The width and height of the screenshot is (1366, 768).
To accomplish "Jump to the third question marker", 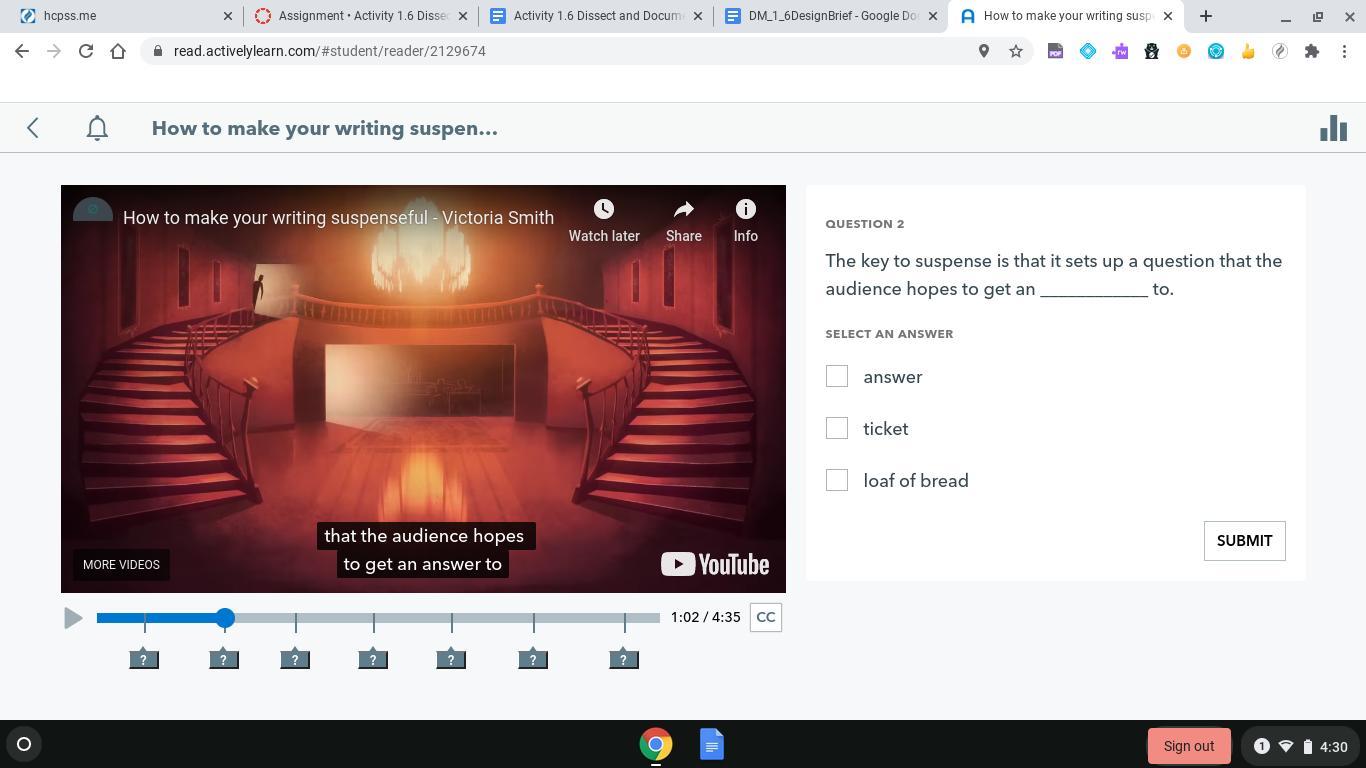I will pyautogui.click(x=295, y=659).
